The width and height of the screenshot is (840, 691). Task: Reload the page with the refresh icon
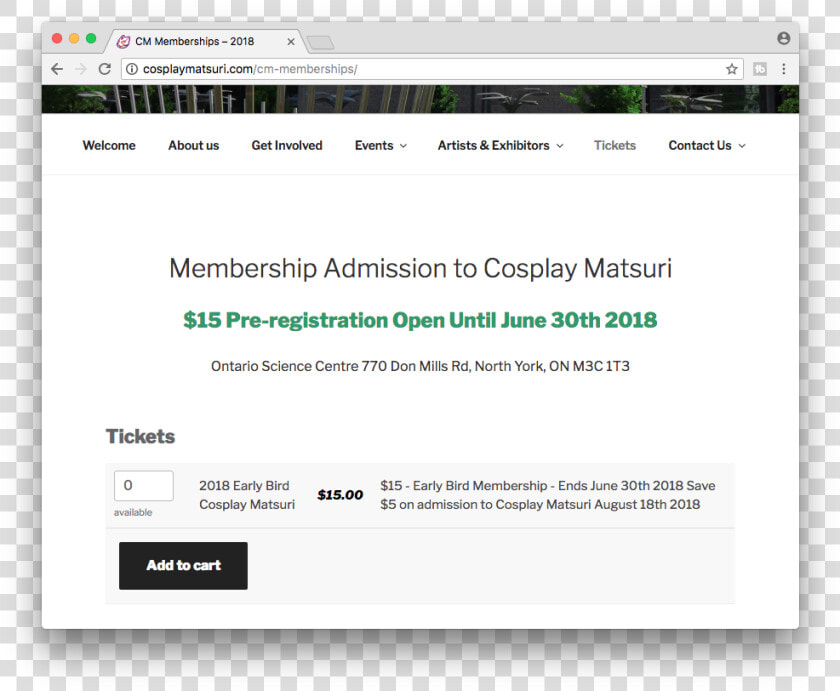(x=105, y=69)
